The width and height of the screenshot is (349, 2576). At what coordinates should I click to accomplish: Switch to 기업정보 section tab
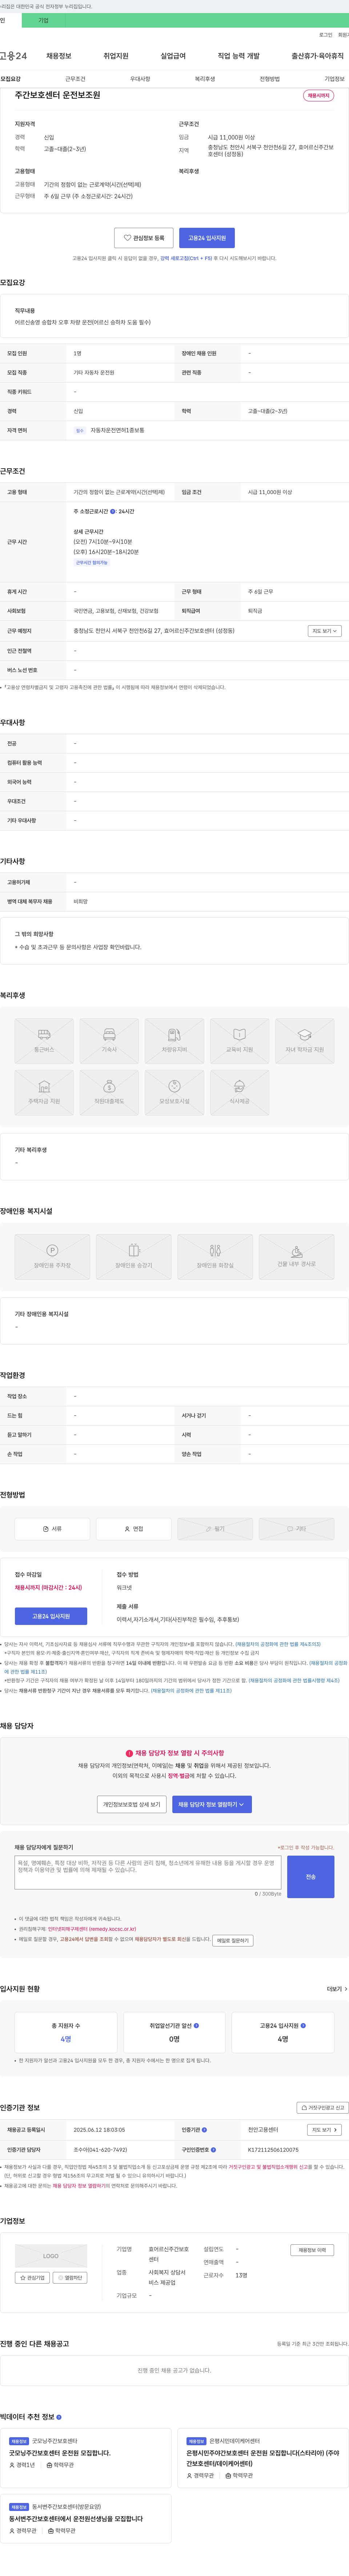pos(334,79)
